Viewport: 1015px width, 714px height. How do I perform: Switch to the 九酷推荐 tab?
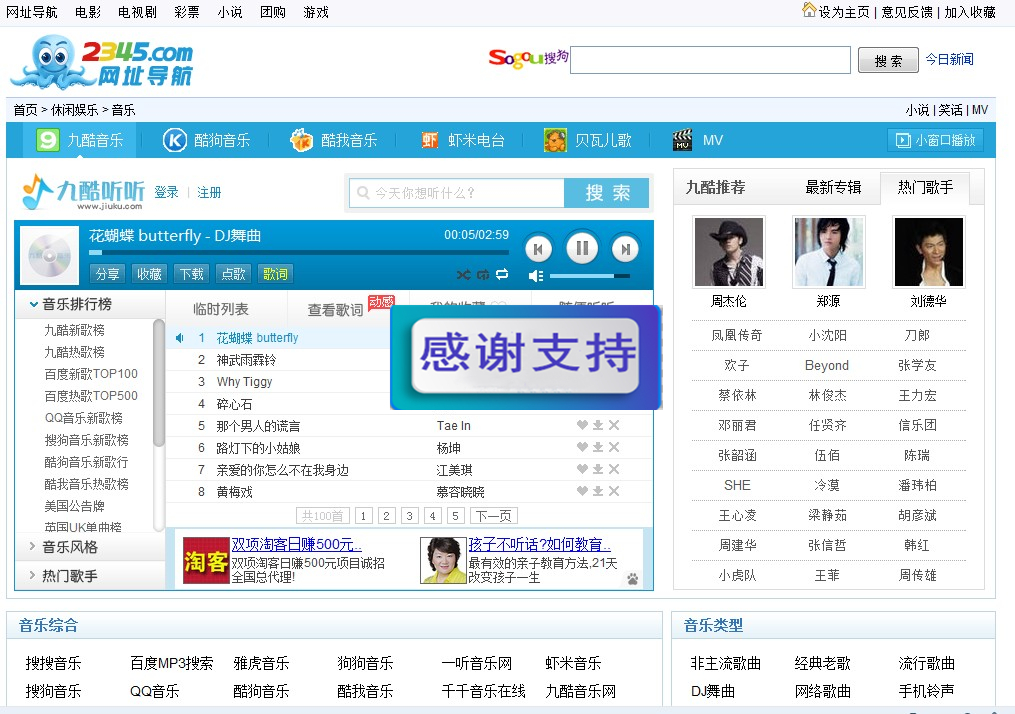tap(715, 188)
